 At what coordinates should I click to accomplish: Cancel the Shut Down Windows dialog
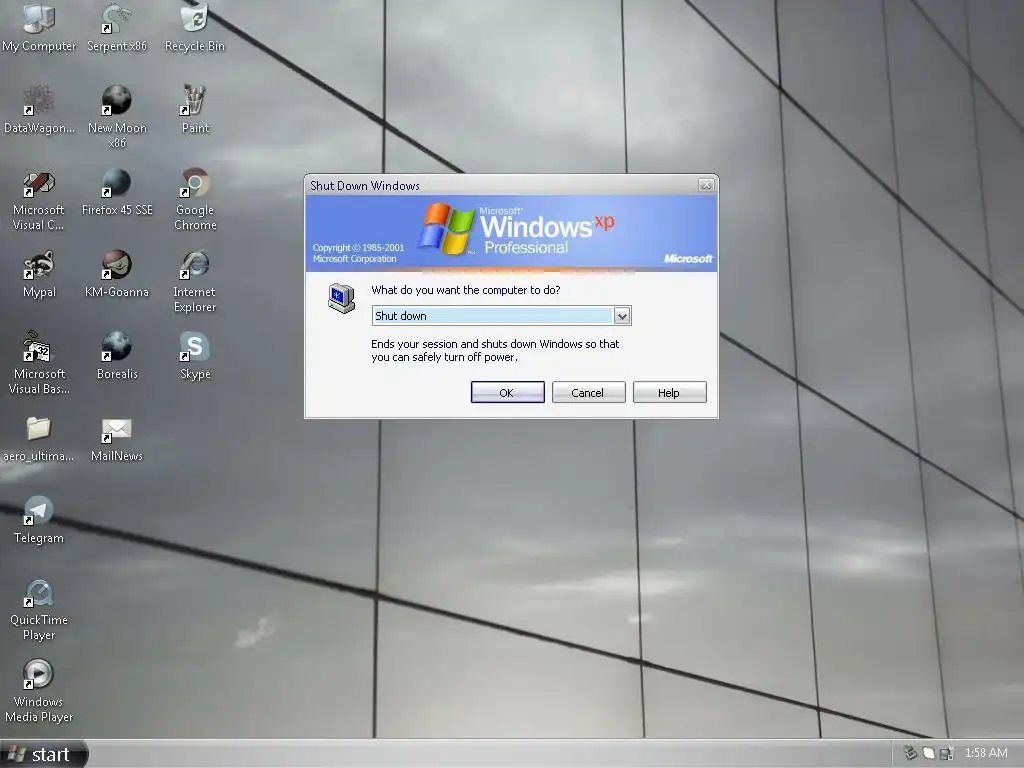[588, 392]
